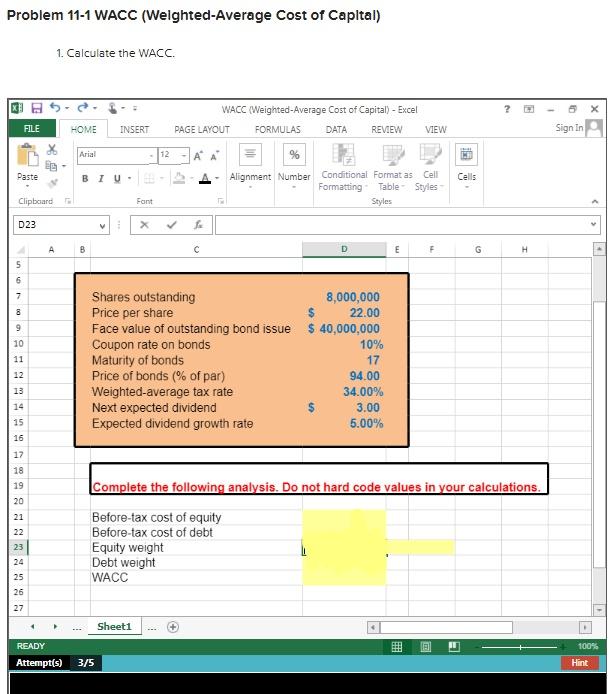The width and height of the screenshot is (612, 694).
Task: Click the Ribbon Display Options icon
Action: point(529,109)
